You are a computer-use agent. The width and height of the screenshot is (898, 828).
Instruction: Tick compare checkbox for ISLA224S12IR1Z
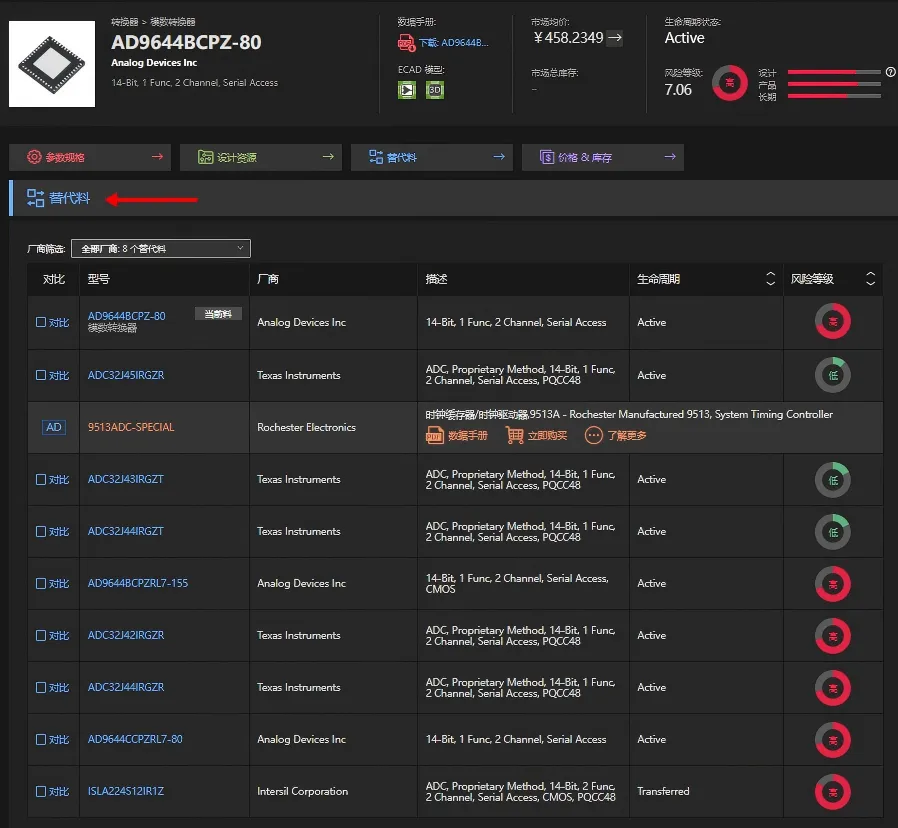[41, 791]
